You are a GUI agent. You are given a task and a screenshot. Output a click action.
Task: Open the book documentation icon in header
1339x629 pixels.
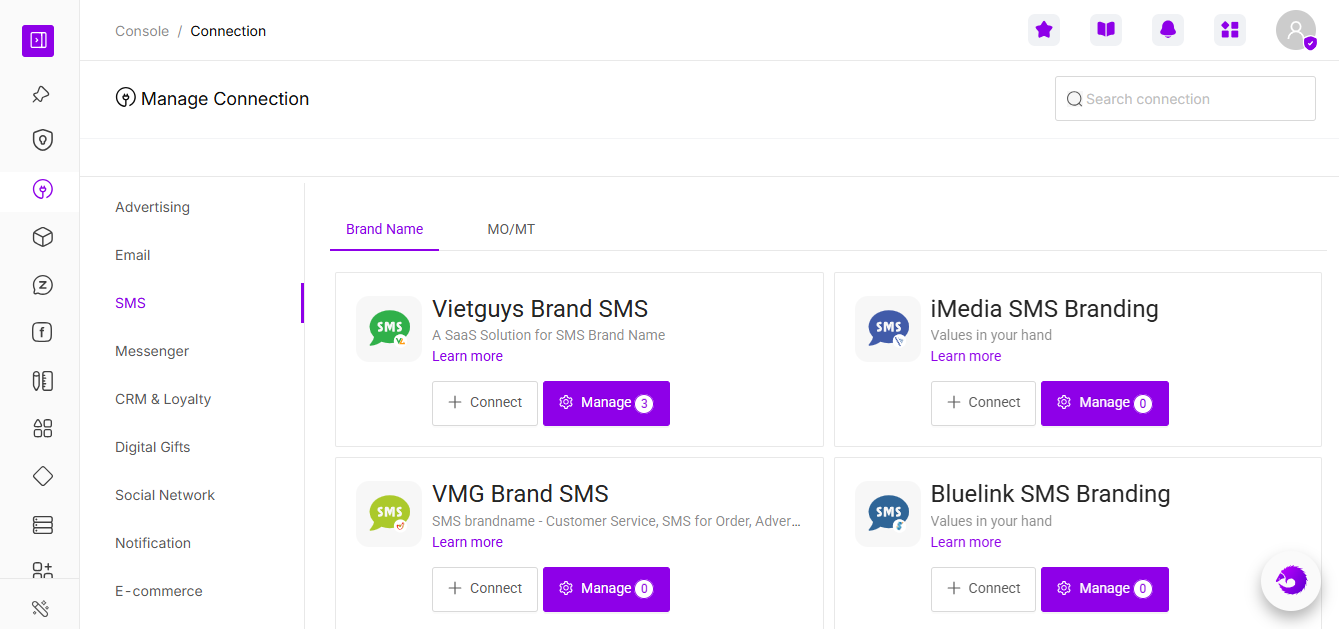click(1106, 30)
